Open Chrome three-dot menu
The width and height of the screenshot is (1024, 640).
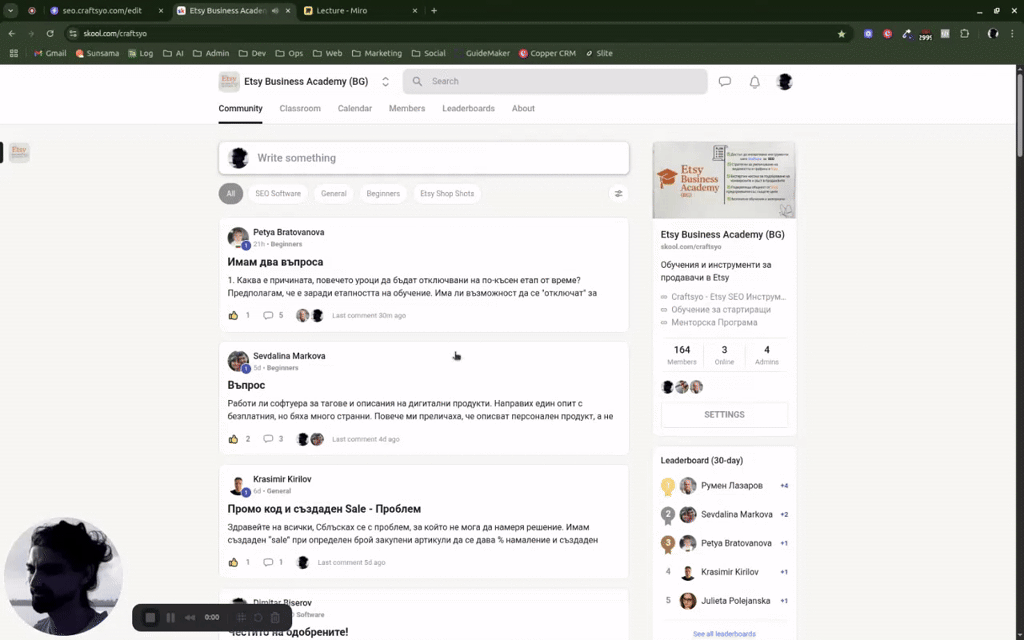tap(1013, 33)
